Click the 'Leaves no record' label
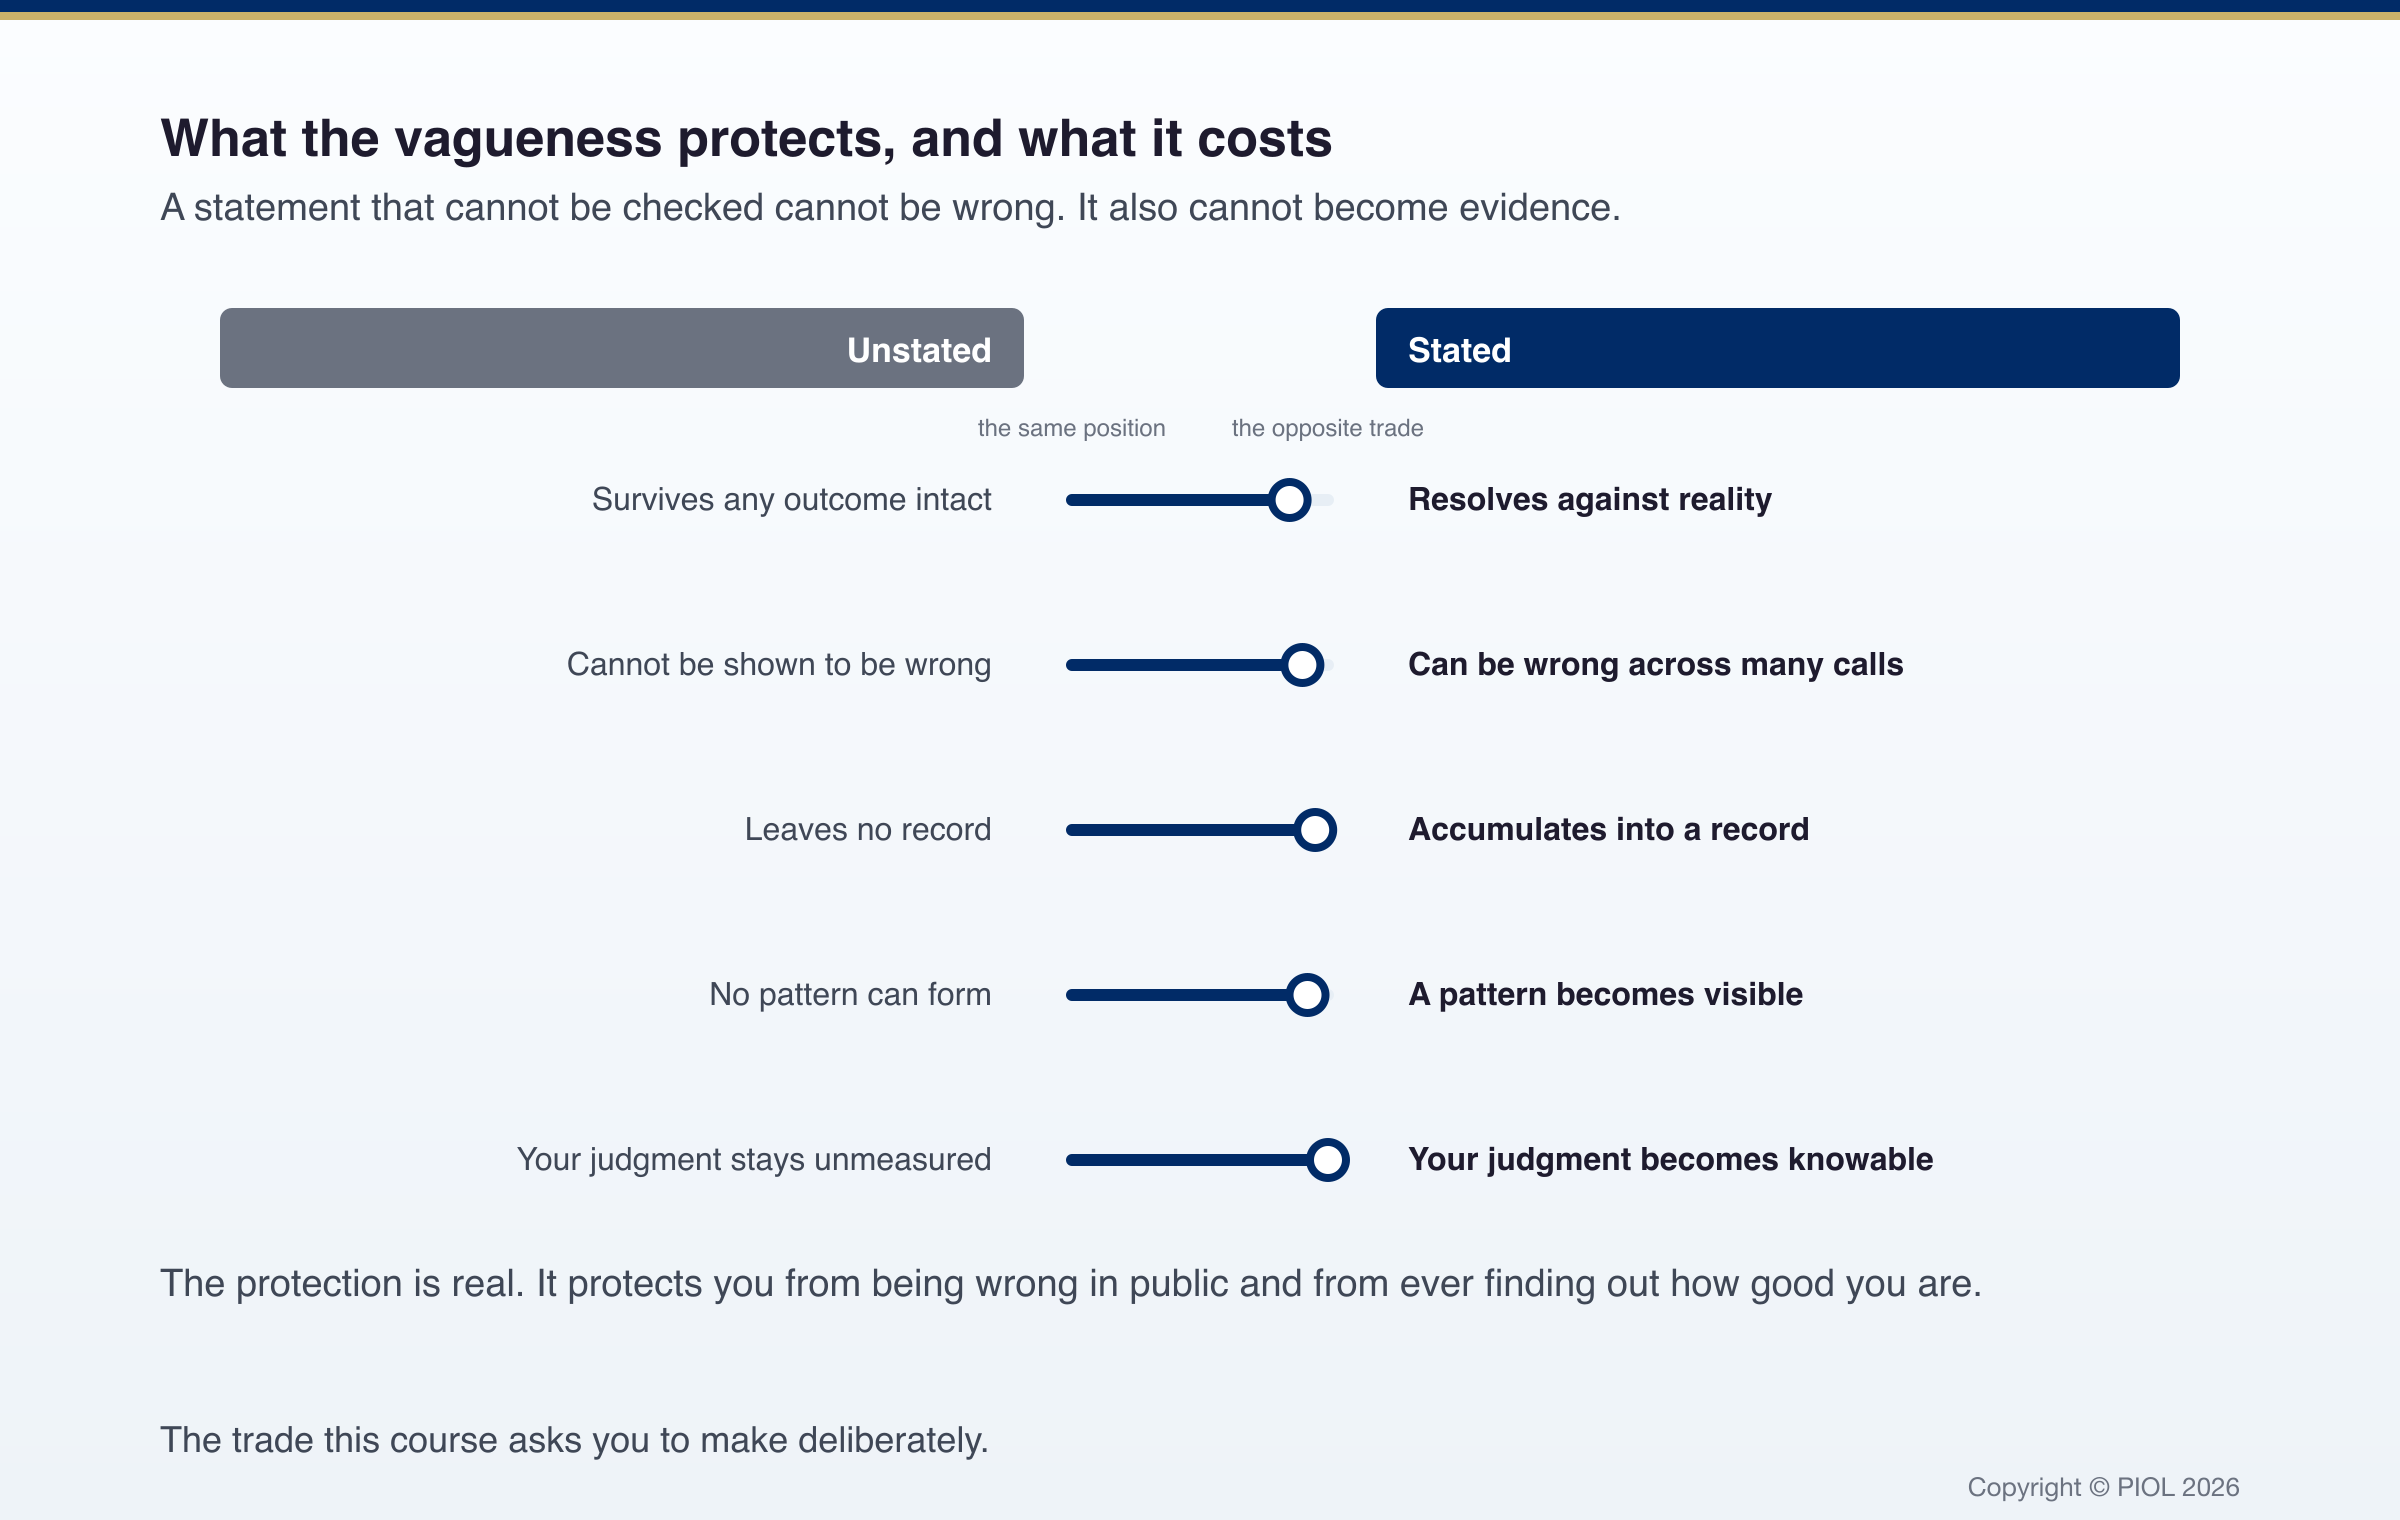Screen dimensions: 2400x1520 pyautogui.click(x=867, y=829)
